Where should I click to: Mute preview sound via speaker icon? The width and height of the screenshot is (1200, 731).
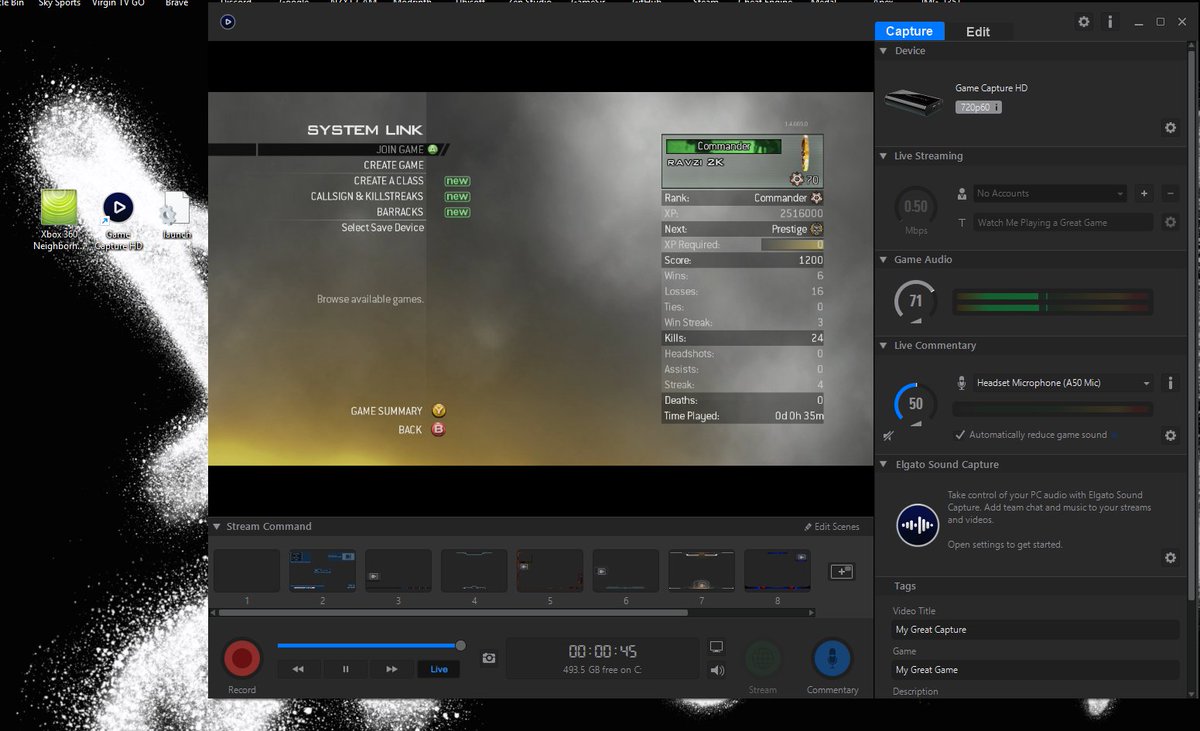pyautogui.click(x=716, y=670)
